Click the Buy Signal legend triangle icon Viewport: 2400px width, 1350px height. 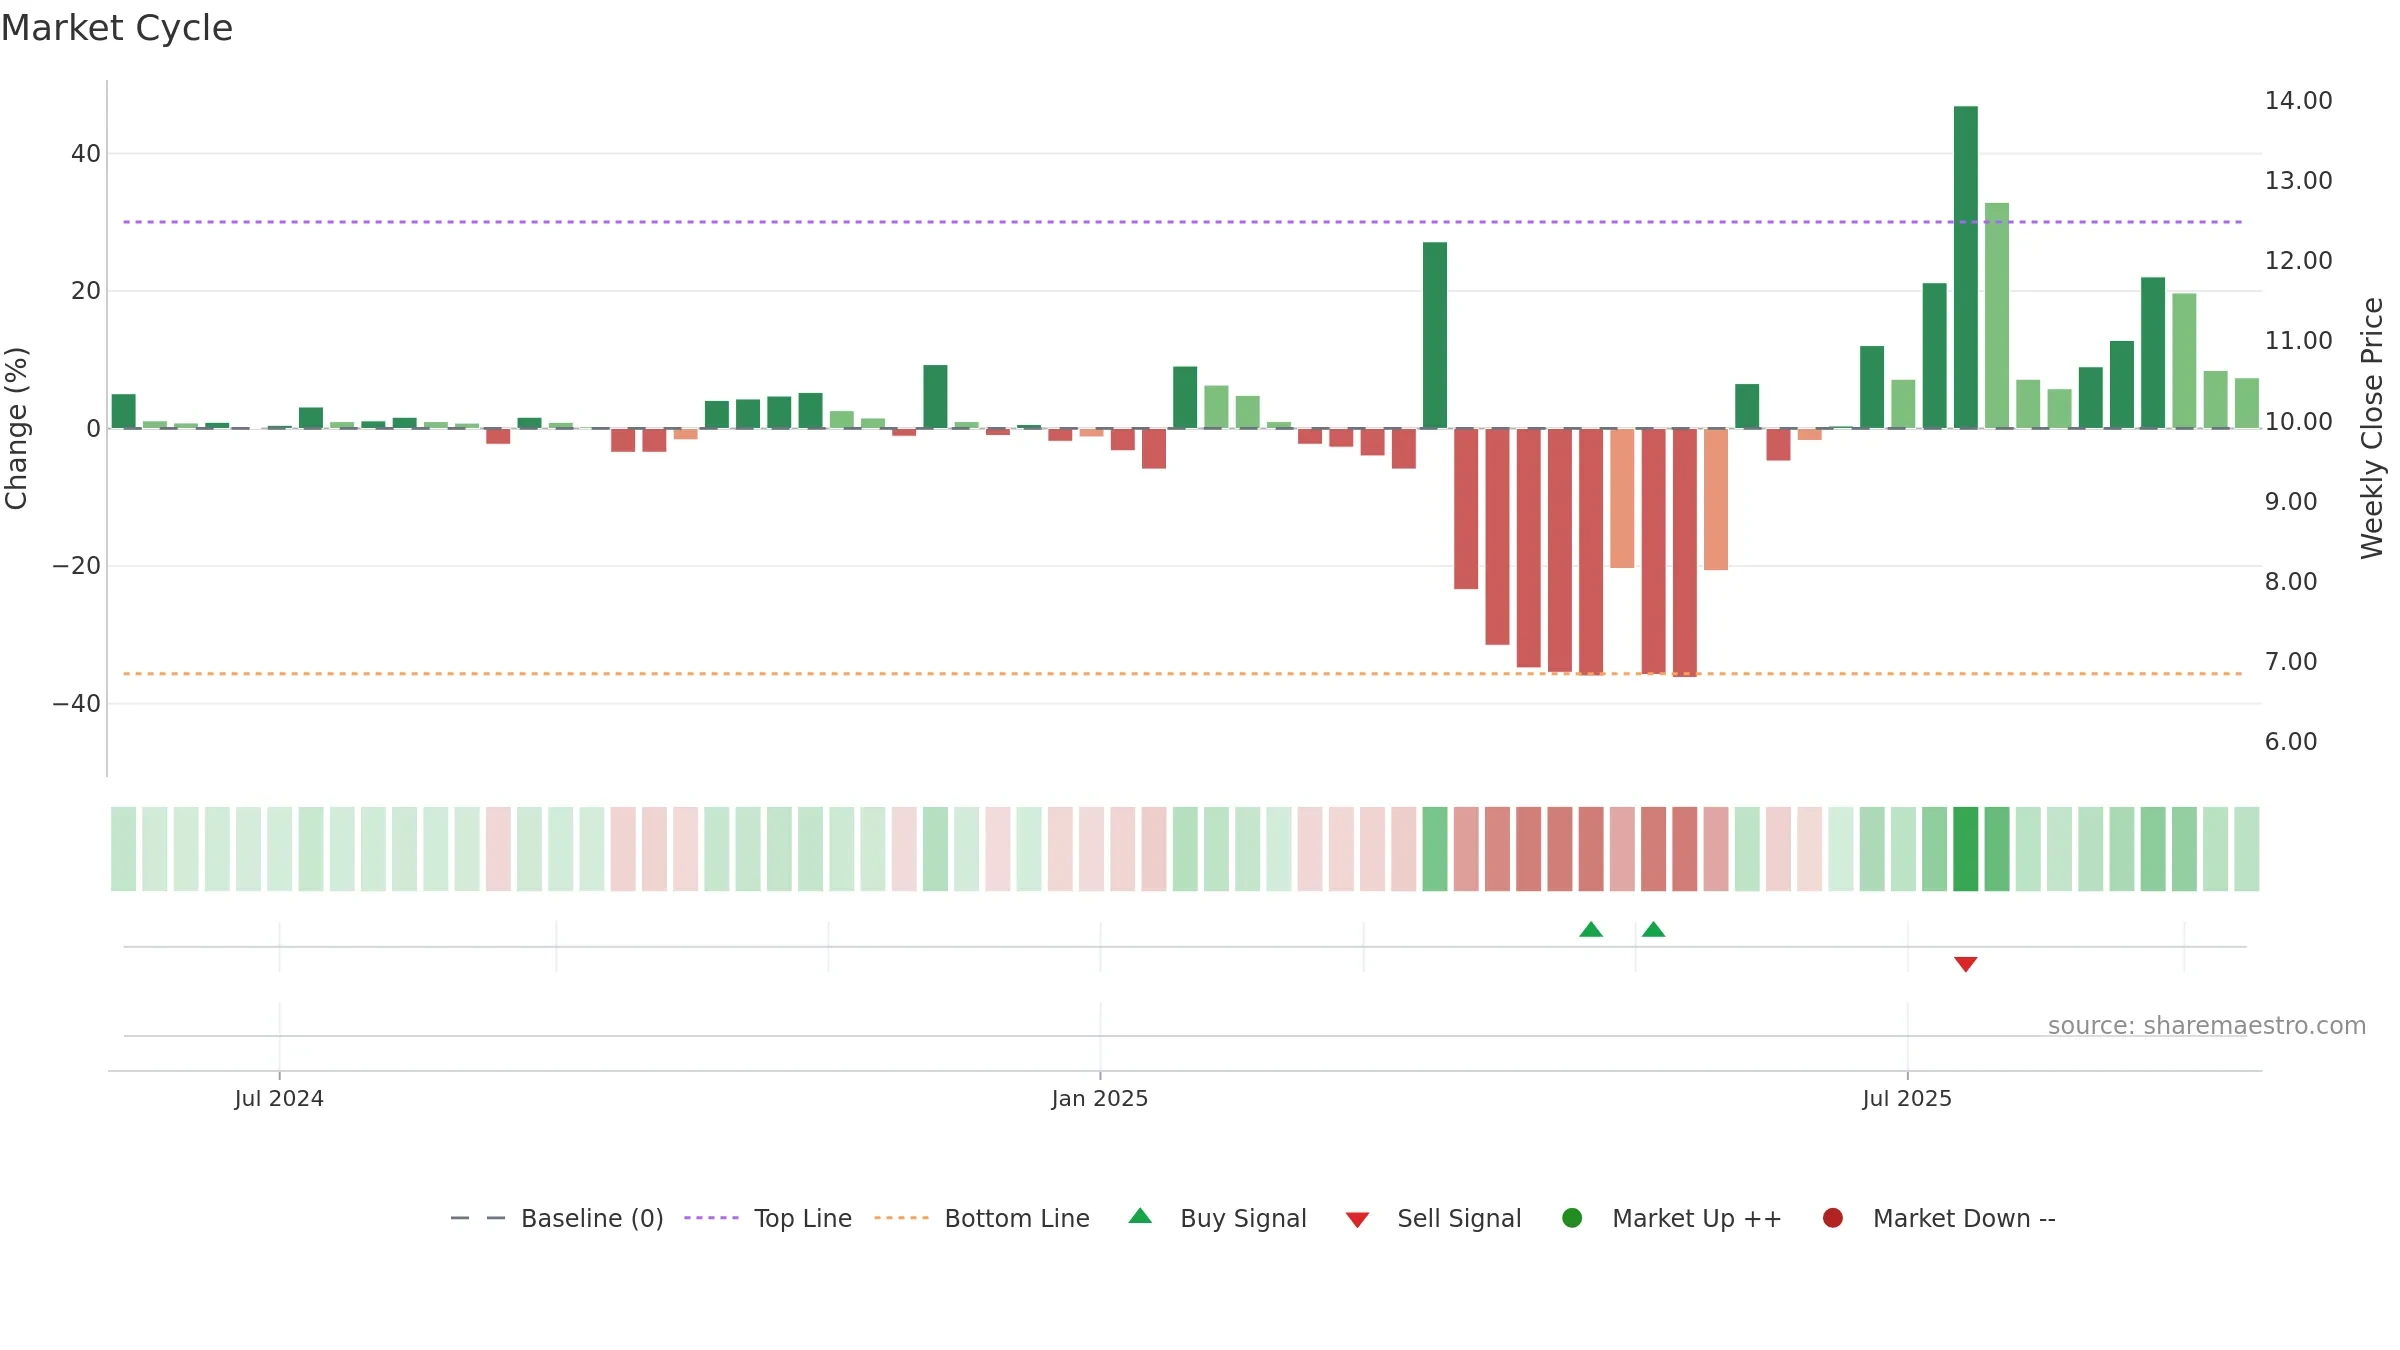click(x=1140, y=1216)
